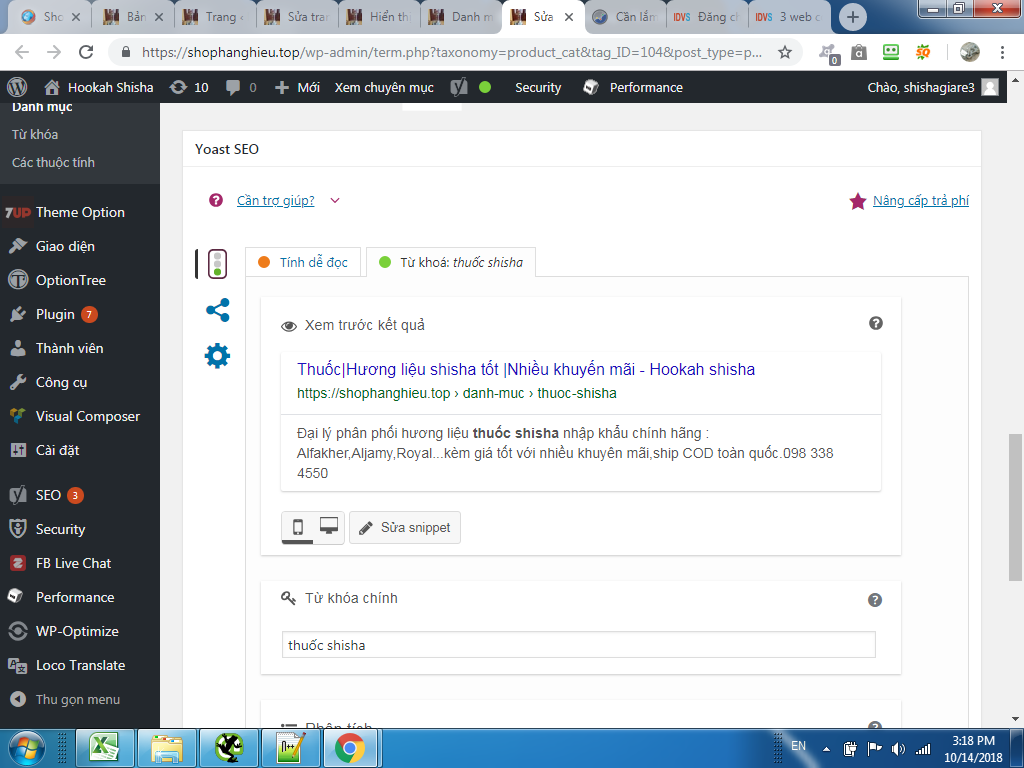Open volume control in system tray

point(898,749)
